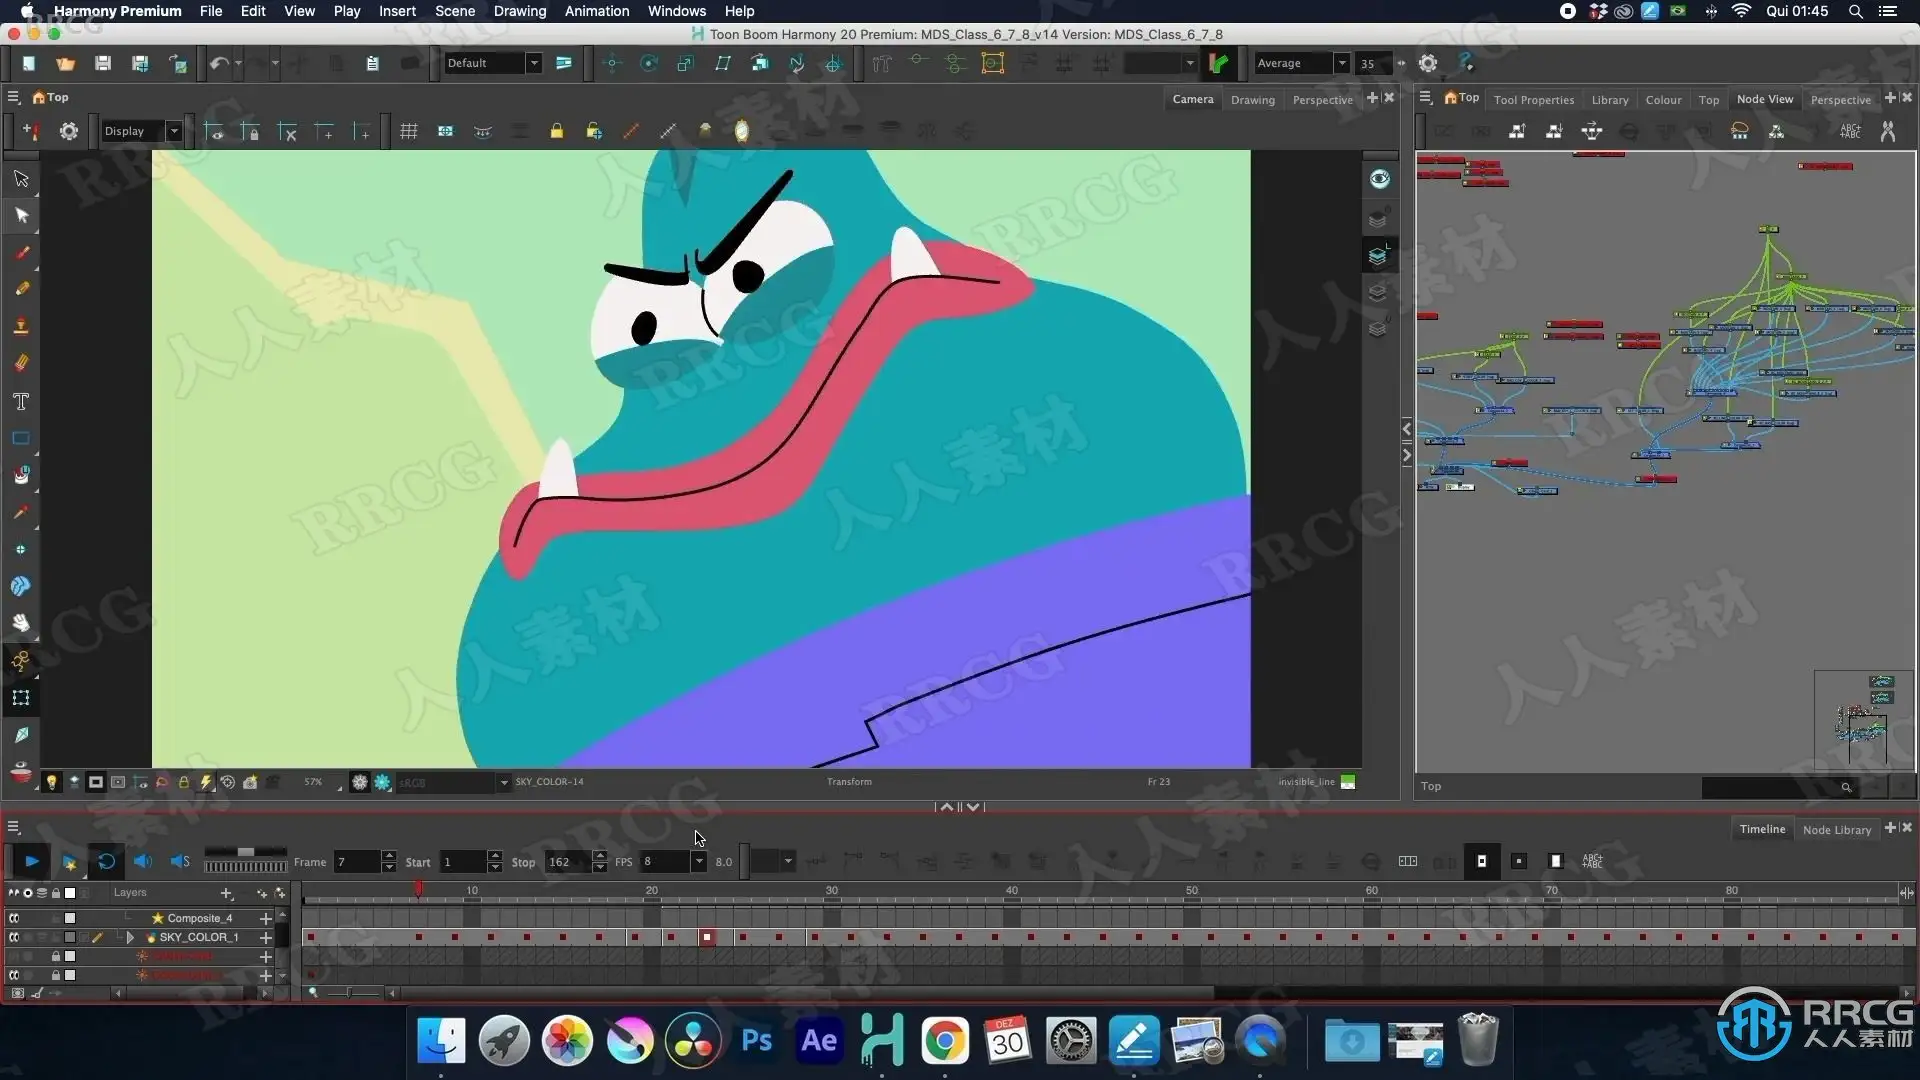Select the Eraser tool
1920x1080 pixels.
(x=21, y=363)
